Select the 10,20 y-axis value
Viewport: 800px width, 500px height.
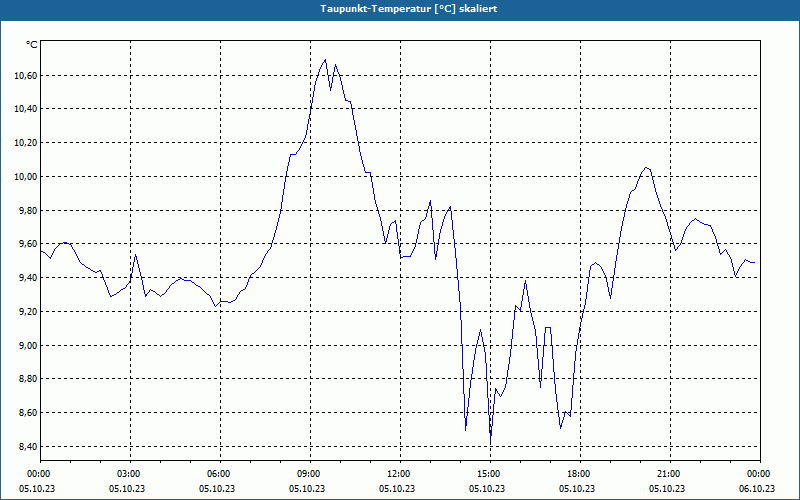(25, 143)
